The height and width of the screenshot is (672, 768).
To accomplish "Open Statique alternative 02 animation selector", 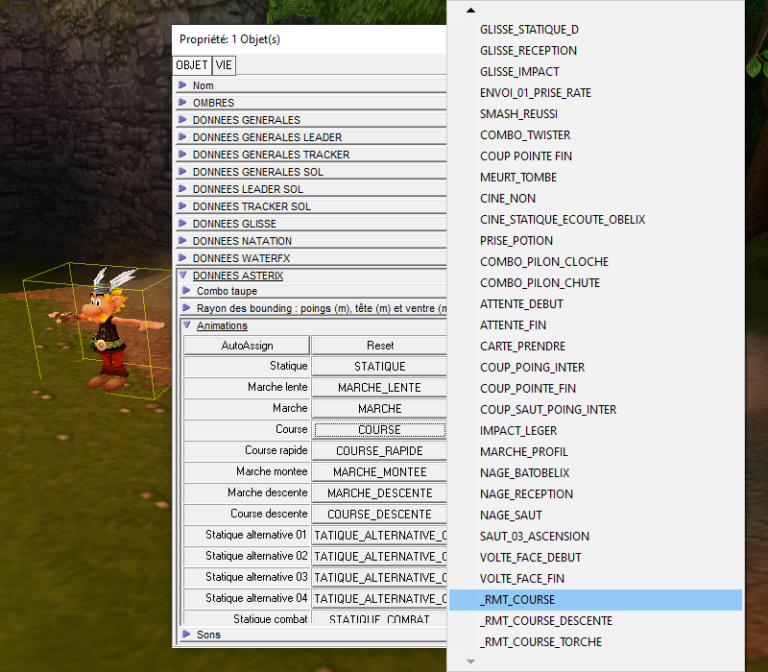I will click(x=379, y=556).
